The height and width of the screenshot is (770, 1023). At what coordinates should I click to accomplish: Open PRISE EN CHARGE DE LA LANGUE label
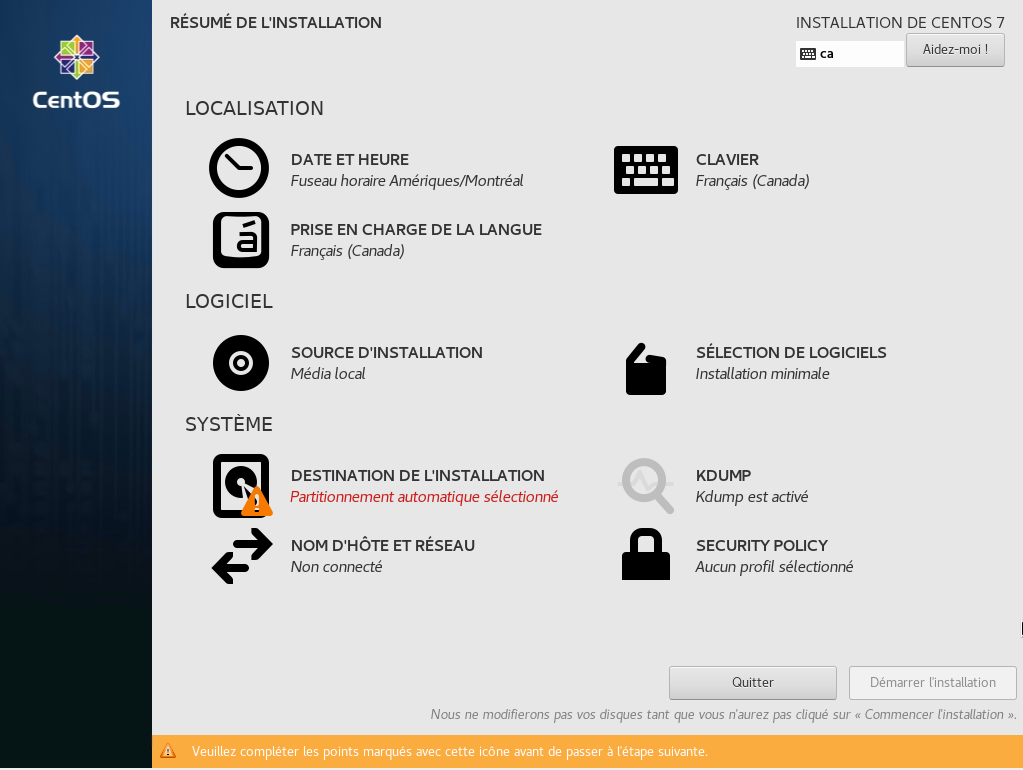tap(416, 230)
